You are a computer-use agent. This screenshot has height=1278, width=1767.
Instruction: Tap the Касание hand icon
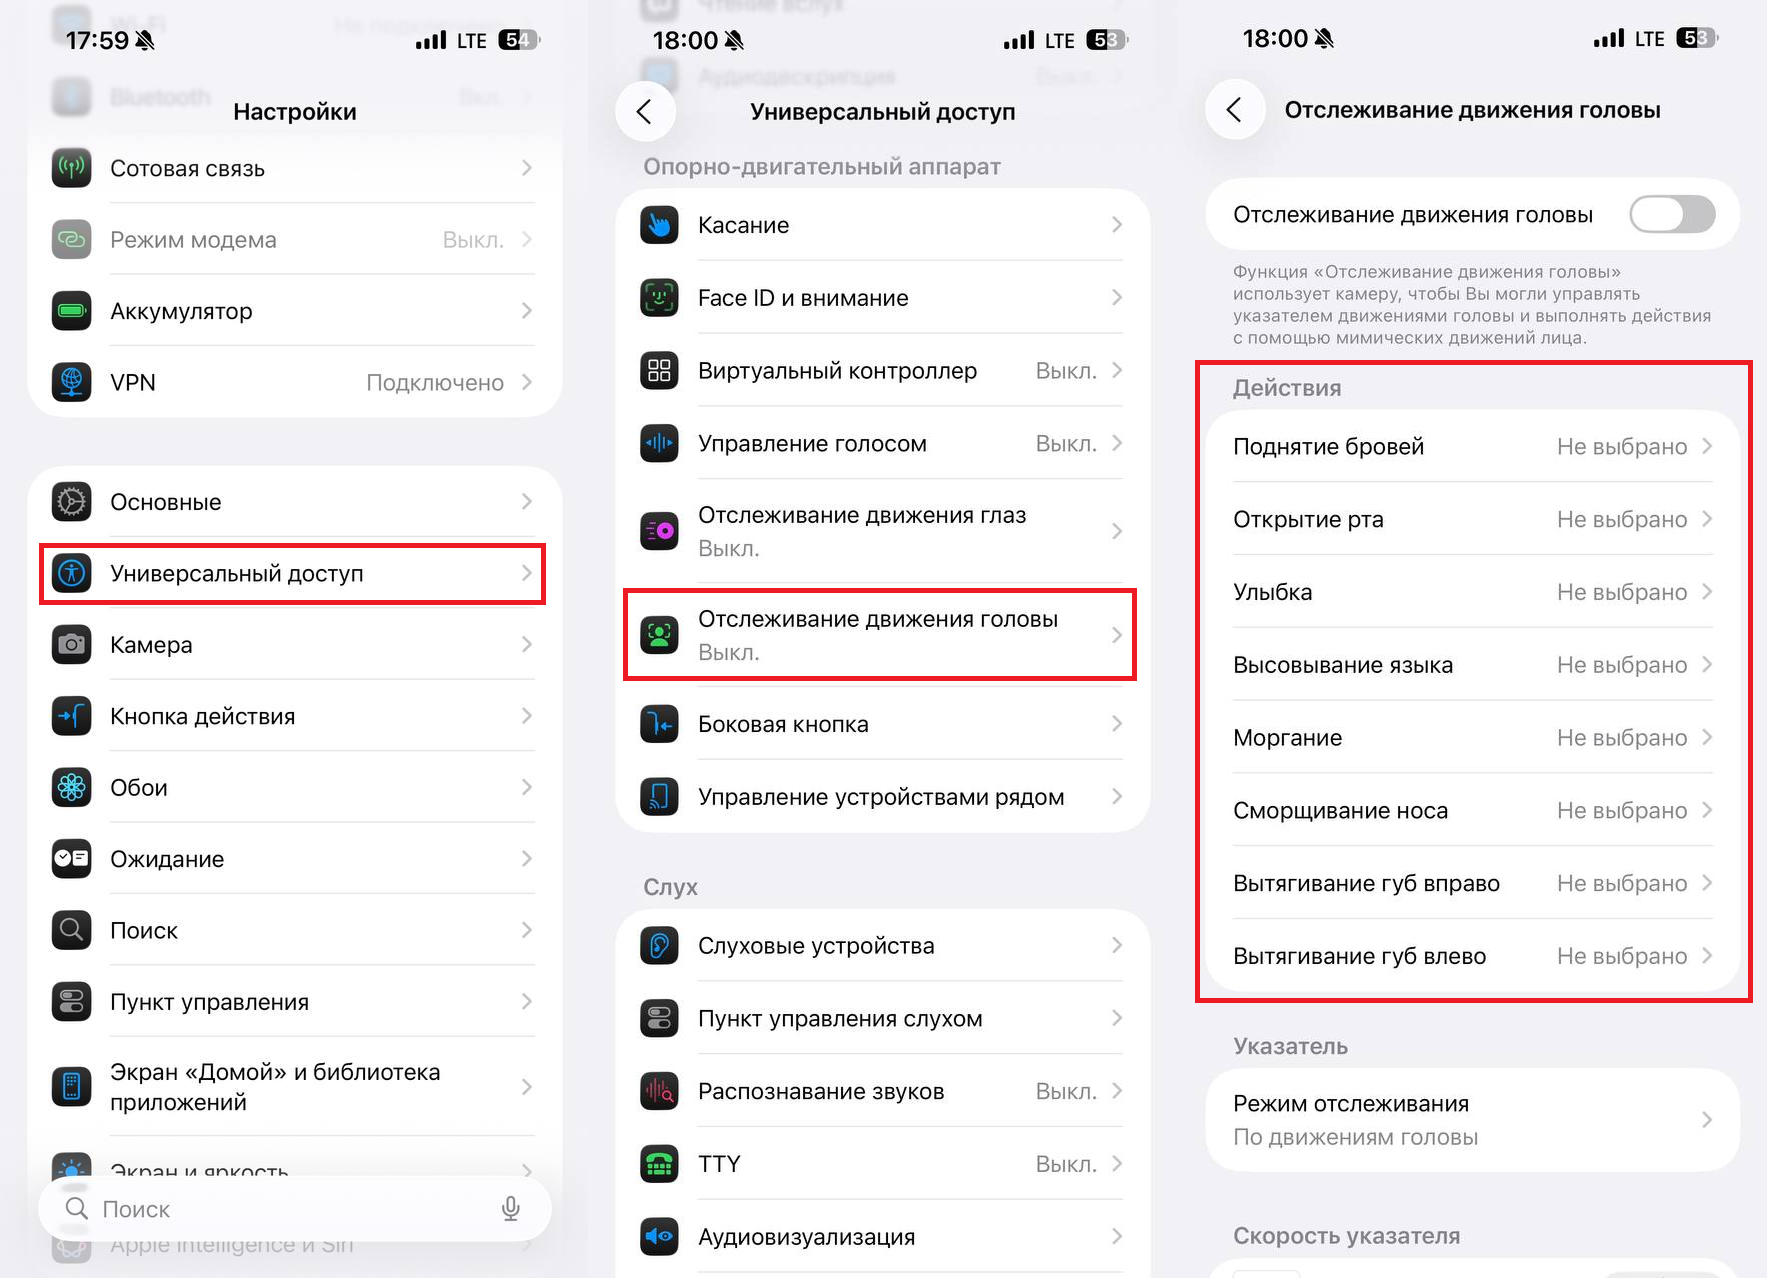click(659, 225)
